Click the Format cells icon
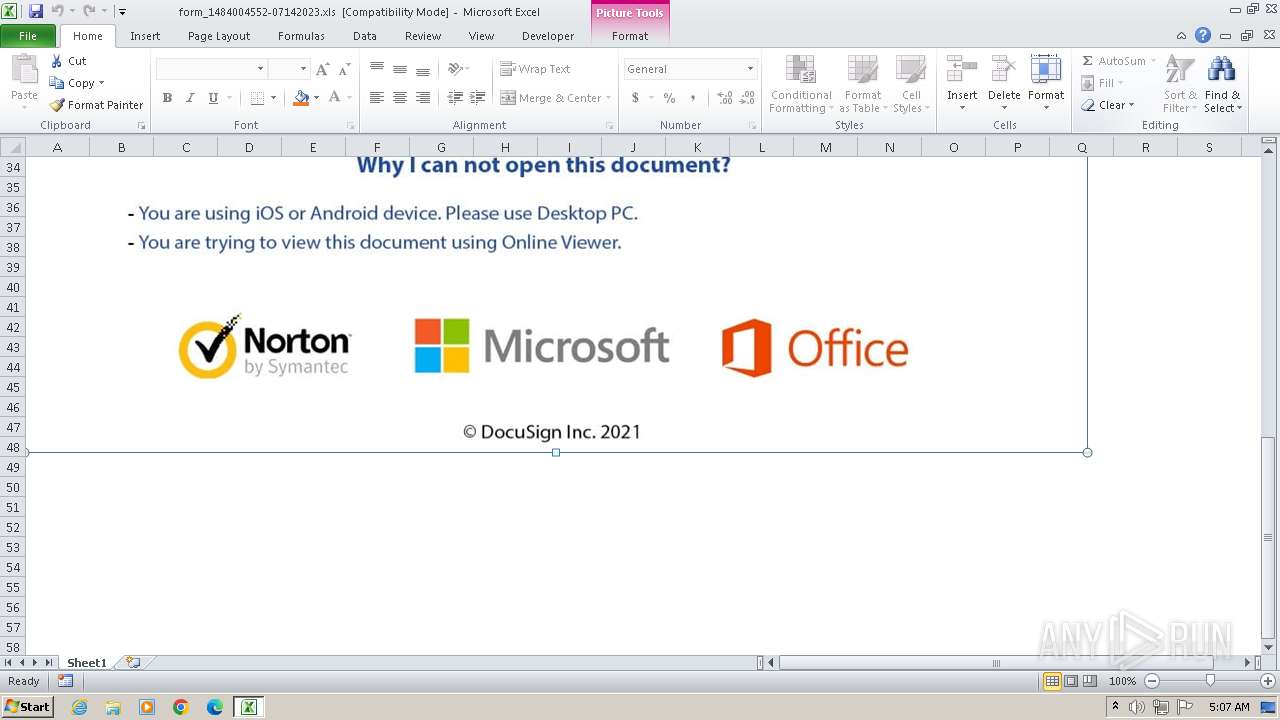1280x720 pixels. point(1046,70)
